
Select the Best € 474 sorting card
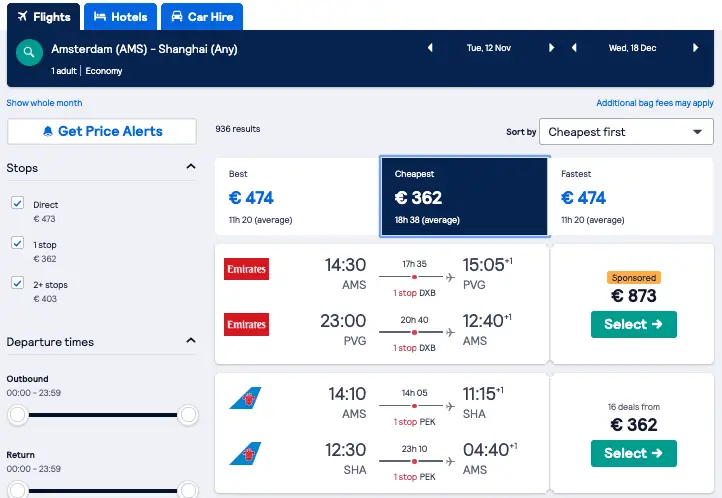point(297,197)
